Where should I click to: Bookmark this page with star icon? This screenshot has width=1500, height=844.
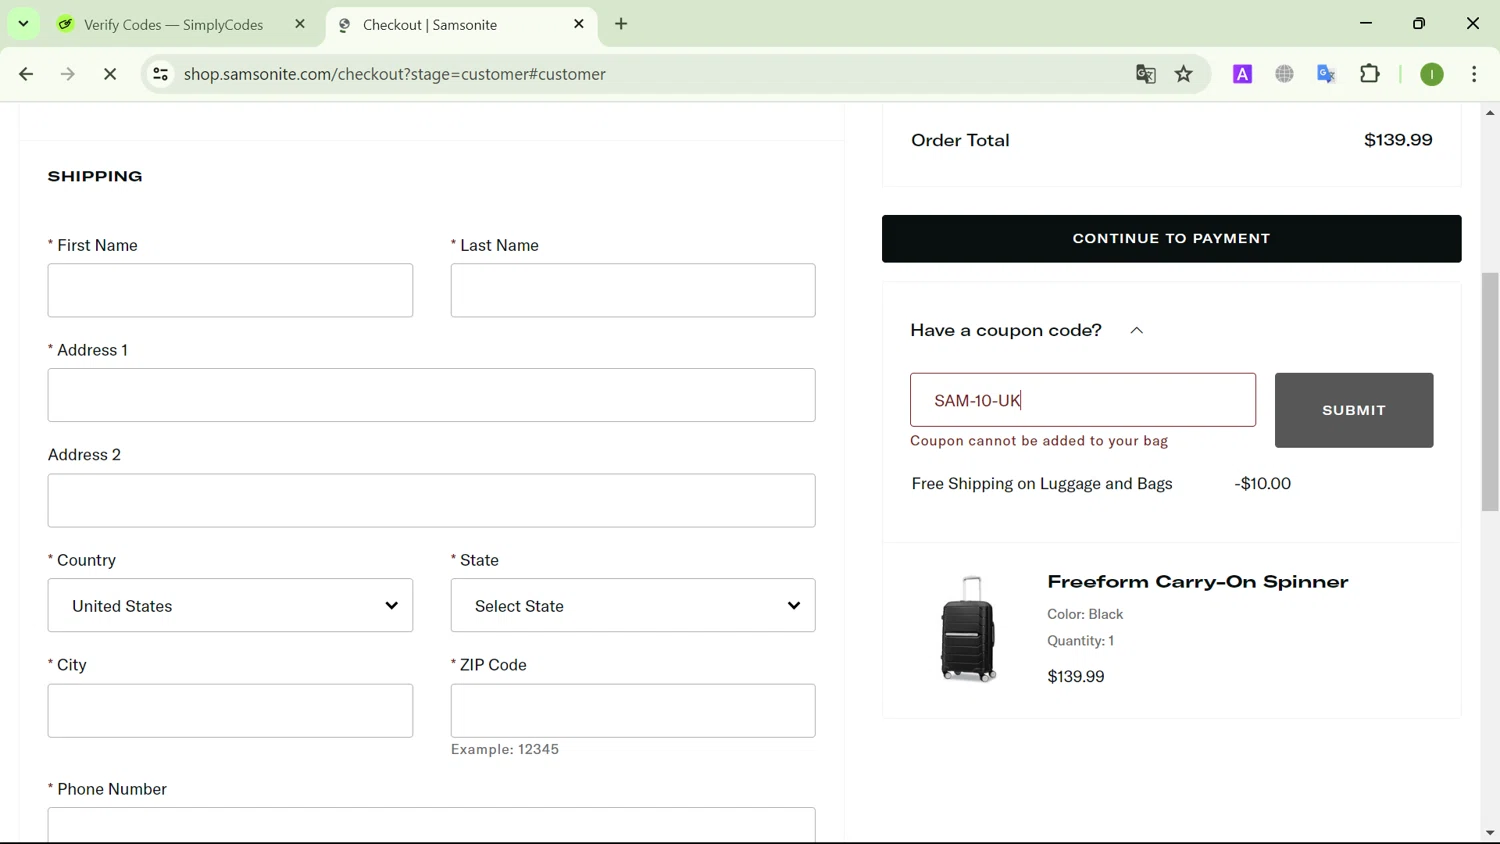coord(1184,74)
